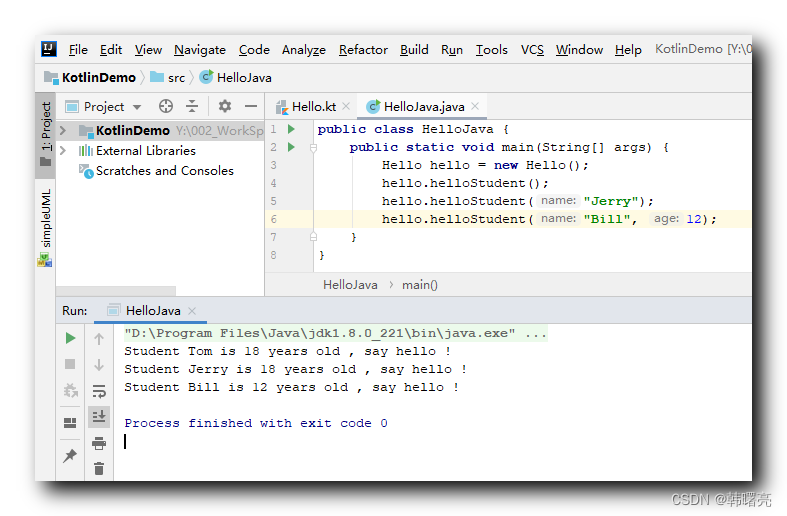Open the View menu
Screen dimensions: 787x516
[148, 50]
